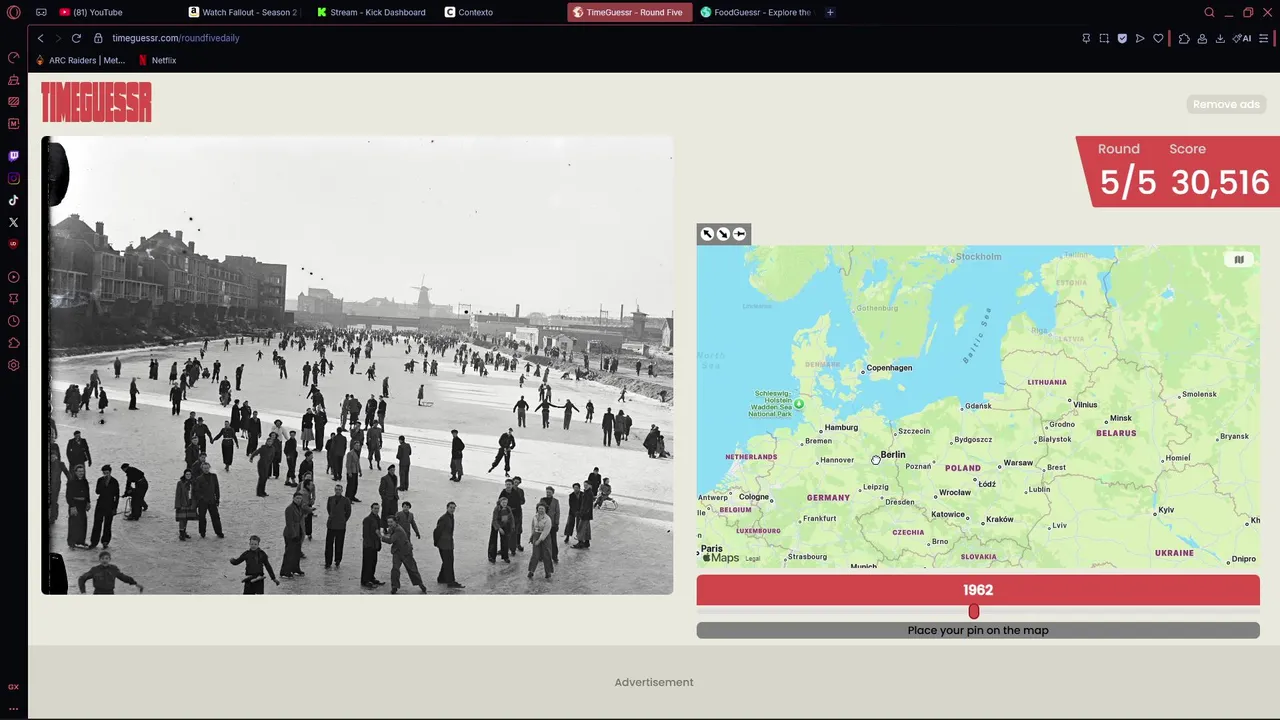Open sidebar pinboards pin icon
This screenshot has width=1280, height=720.
(13, 299)
